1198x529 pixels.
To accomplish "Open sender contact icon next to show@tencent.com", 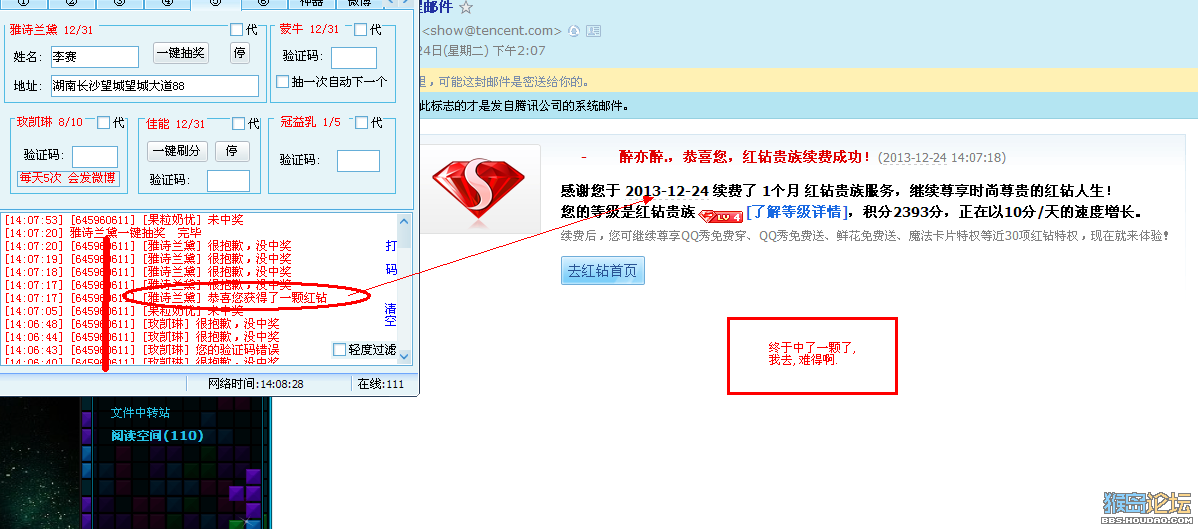I will [x=574, y=31].
